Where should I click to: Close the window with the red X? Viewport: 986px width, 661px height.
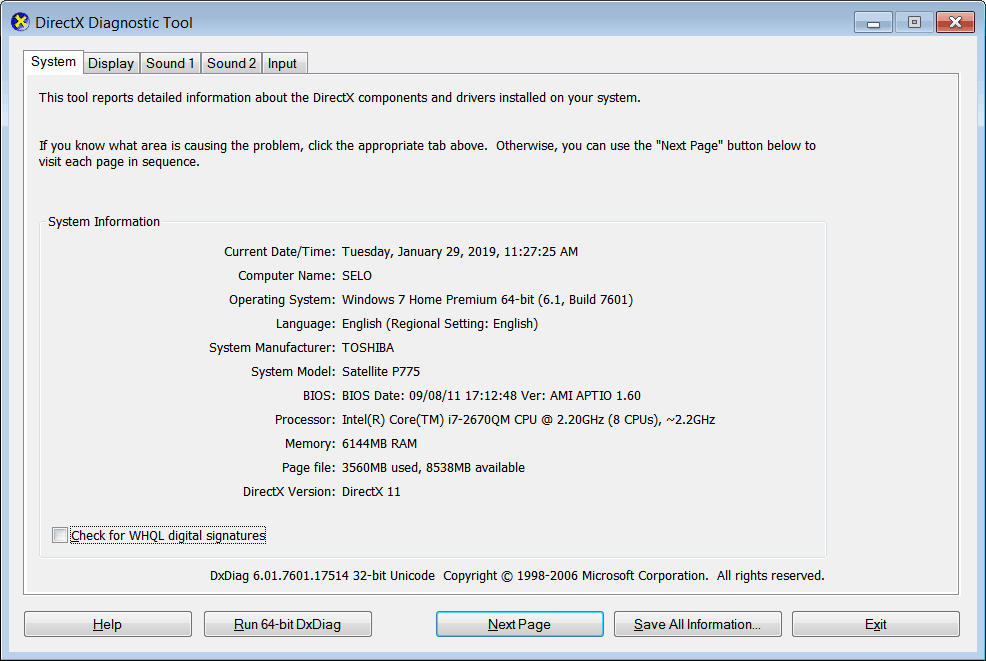coord(955,23)
